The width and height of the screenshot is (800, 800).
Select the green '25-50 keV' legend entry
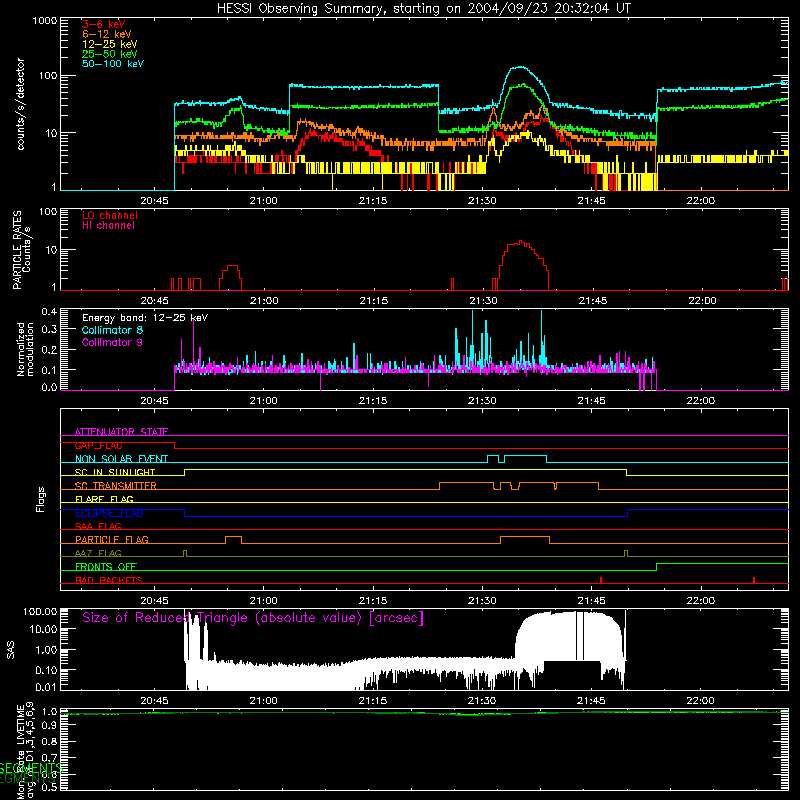(110, 54)
